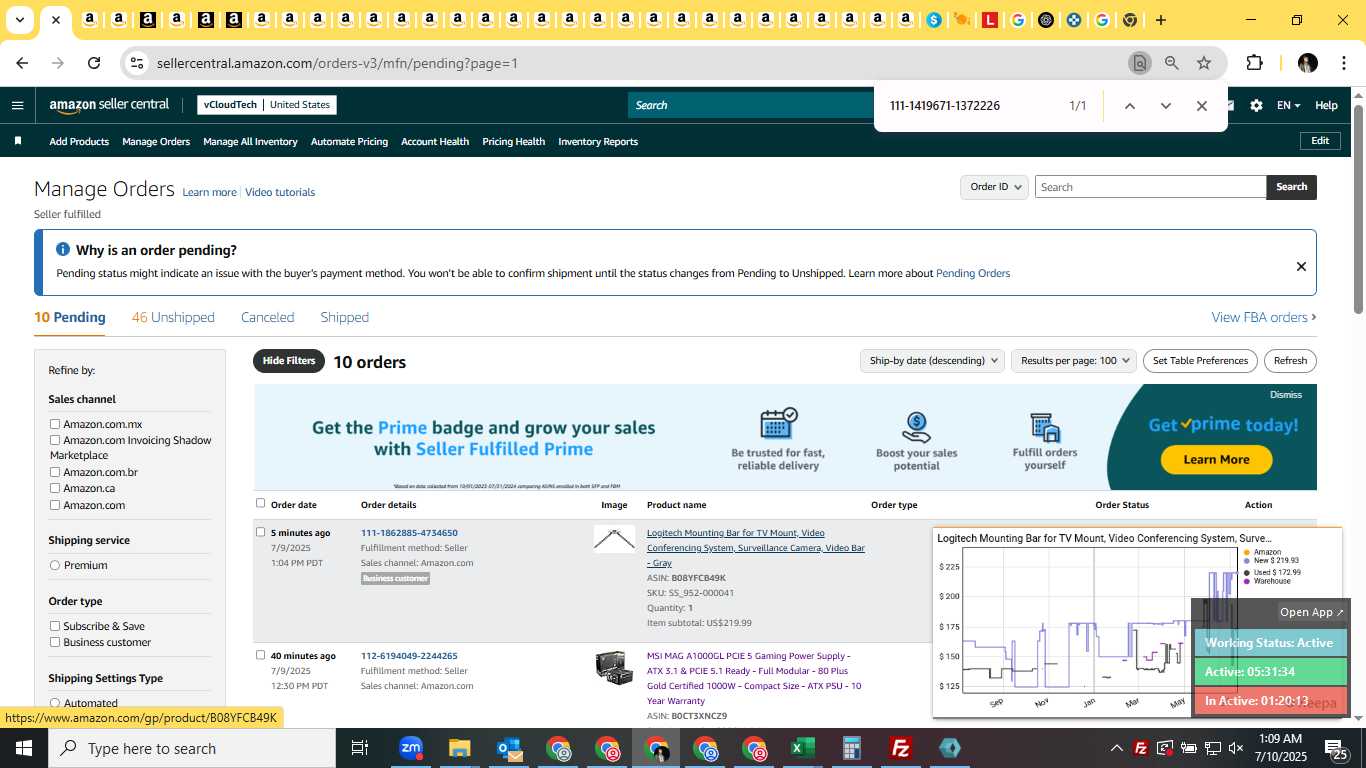Check Business customer order type
1366x768 pixels.
(x=55, y=642)
